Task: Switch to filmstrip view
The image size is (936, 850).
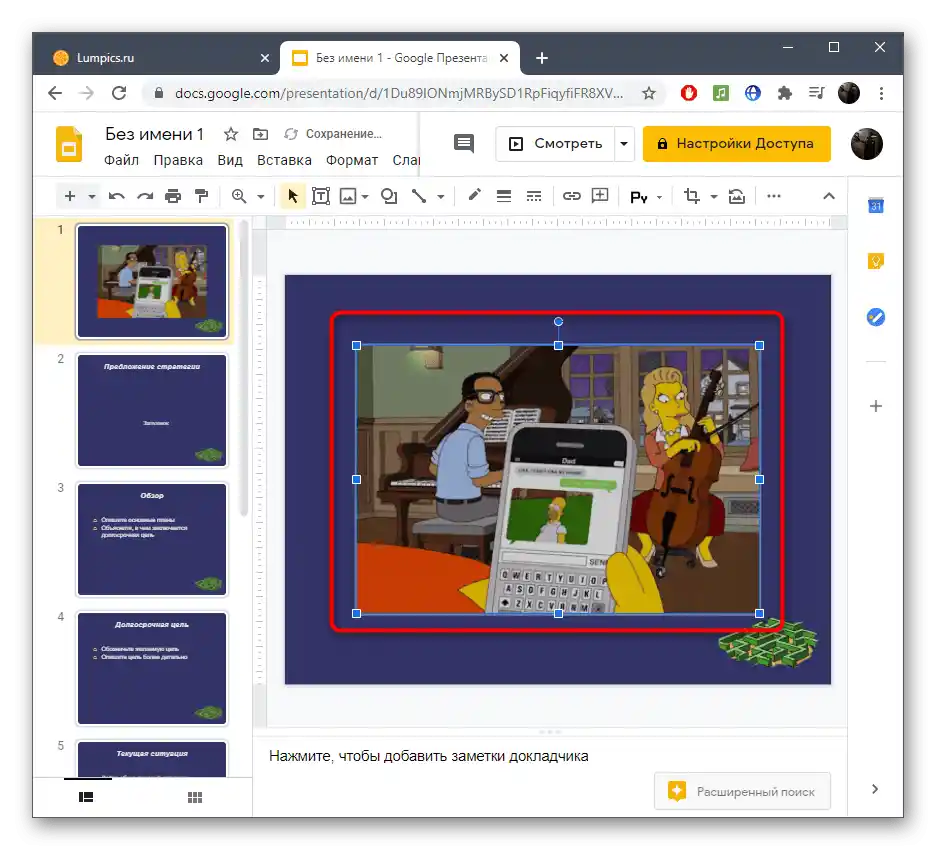Action: pos(87,797)
